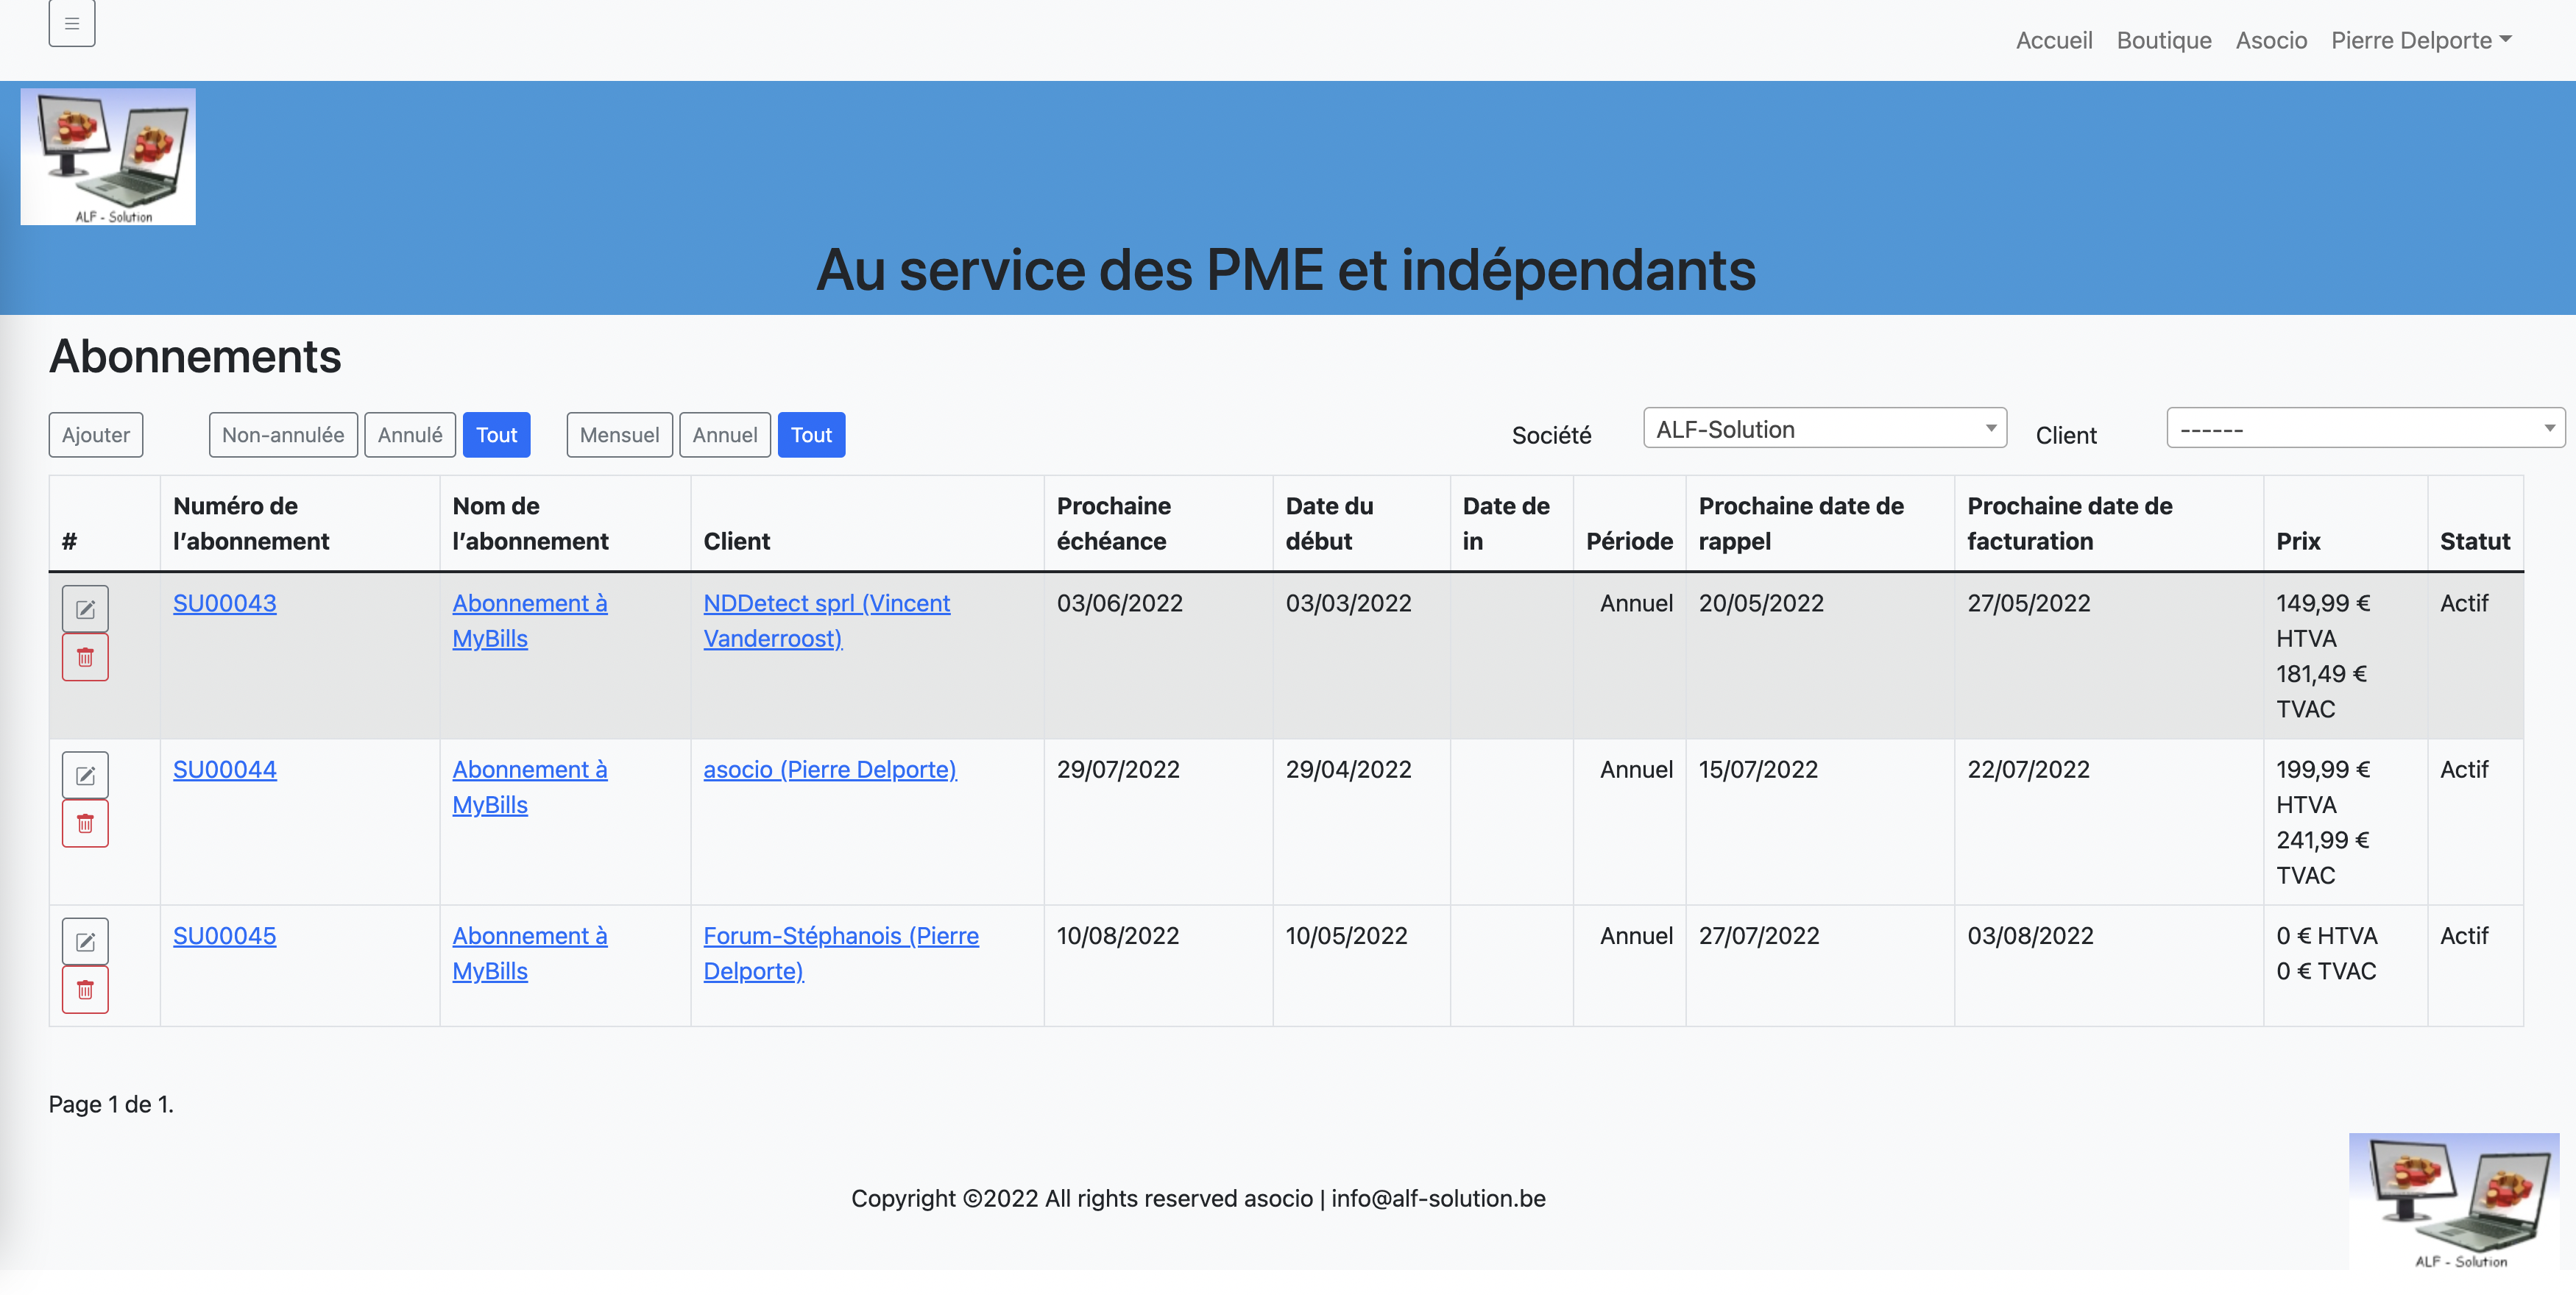
Task: Click the Abonnements page heading
Action: point(195,356)
